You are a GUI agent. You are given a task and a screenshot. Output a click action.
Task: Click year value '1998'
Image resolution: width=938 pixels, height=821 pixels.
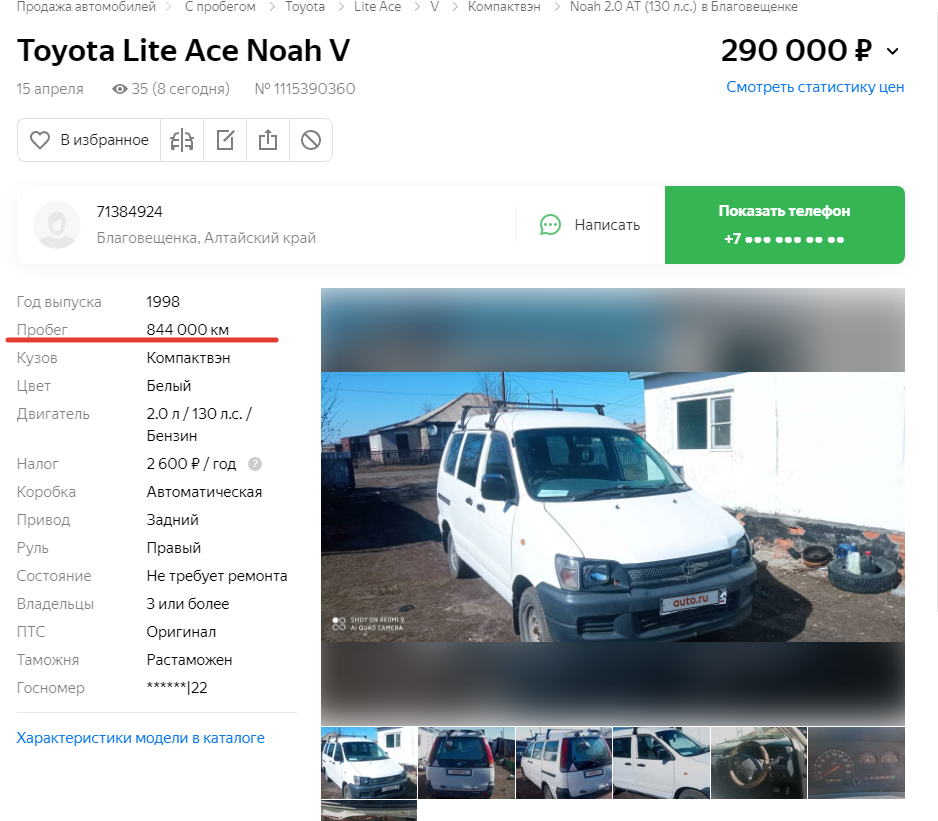pyautogui.click(x=163, y=302)
